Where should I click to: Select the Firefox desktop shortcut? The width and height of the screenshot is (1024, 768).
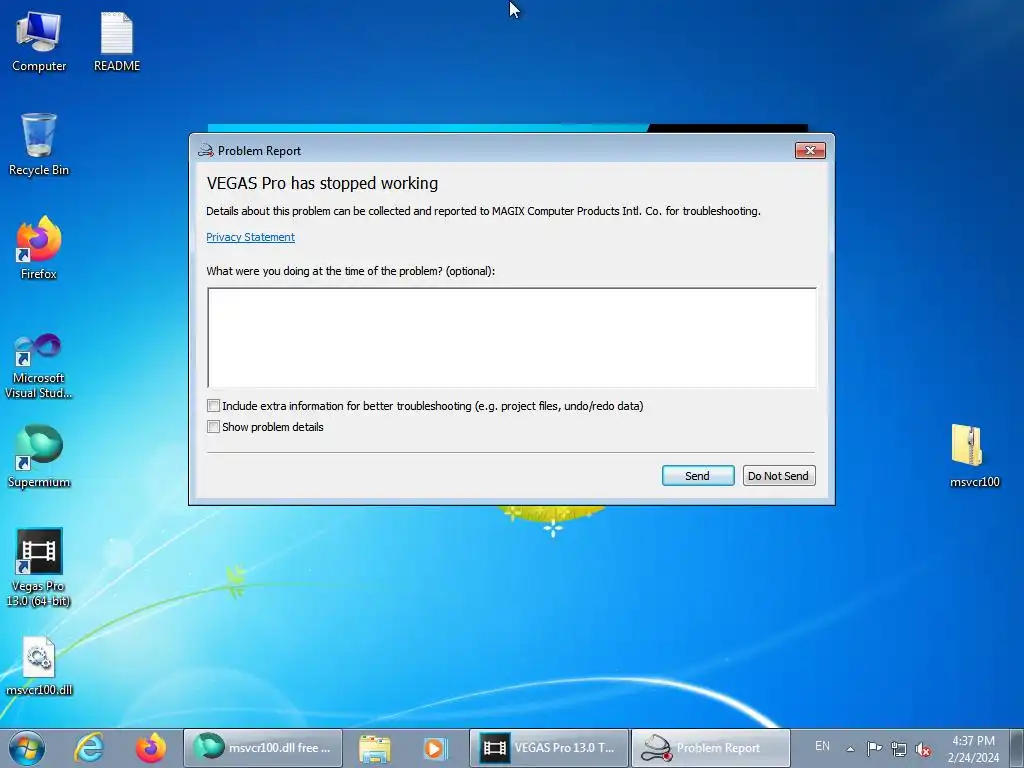coord(39,248)
